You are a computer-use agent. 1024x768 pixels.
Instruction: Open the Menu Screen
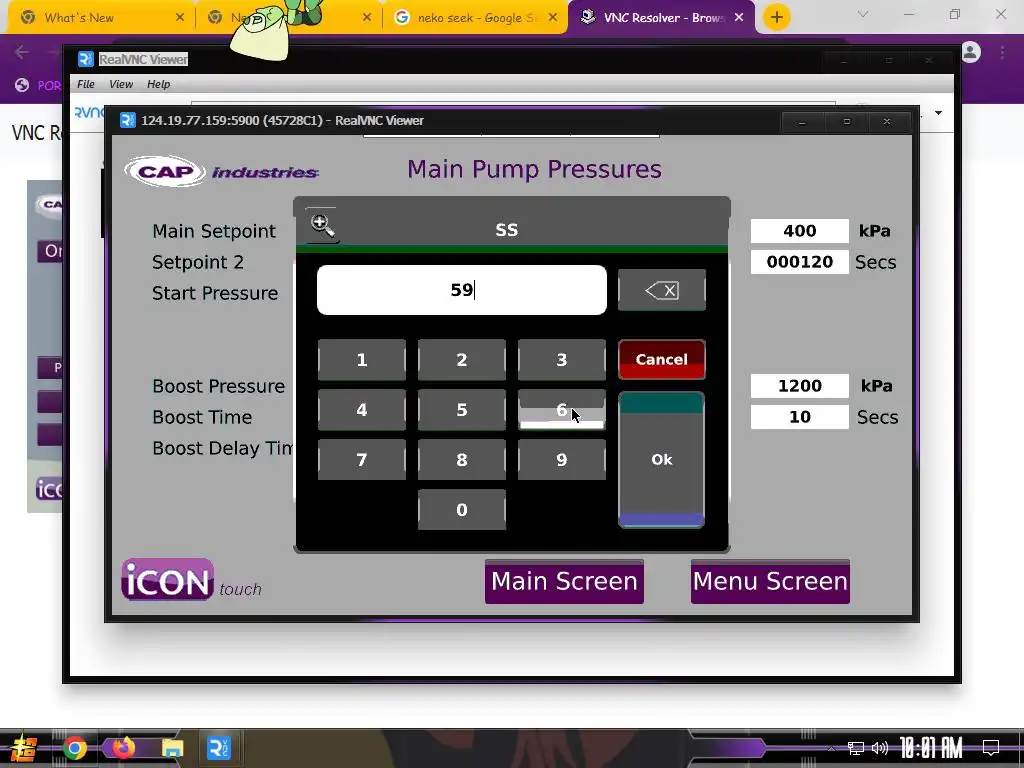771,581
